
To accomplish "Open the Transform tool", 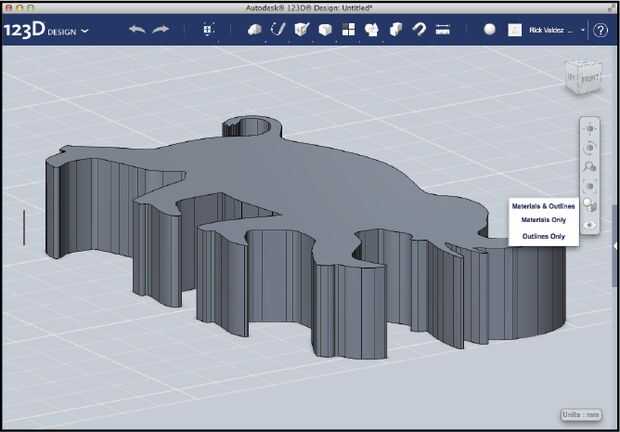I will [x=208, y=30].
